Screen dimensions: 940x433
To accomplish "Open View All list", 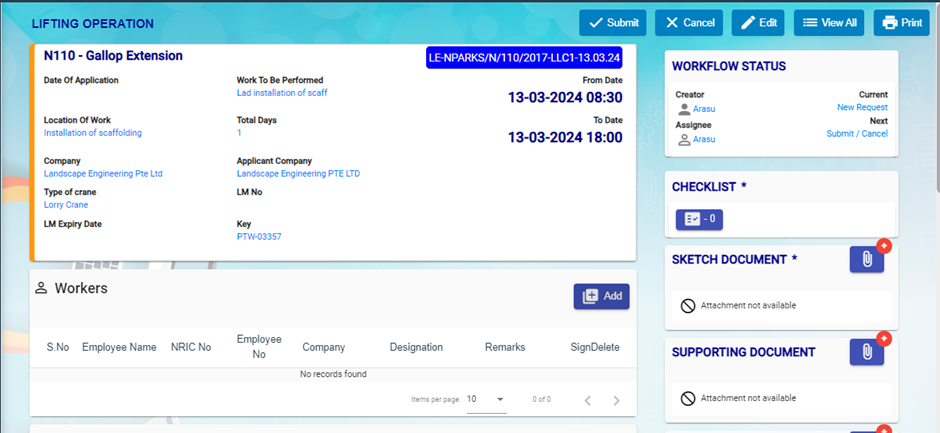I will 829,23.
